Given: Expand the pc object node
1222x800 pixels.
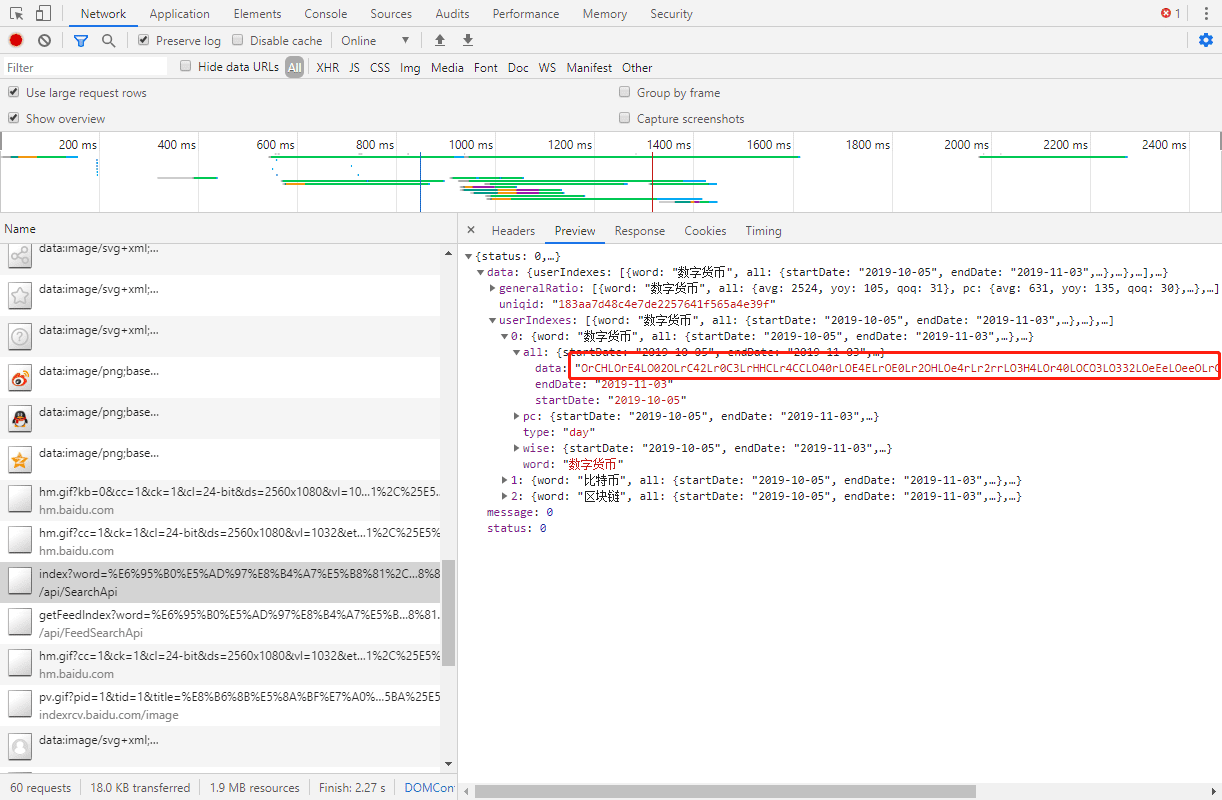Looking at the screenshot, I should click(x=515, y=416).
